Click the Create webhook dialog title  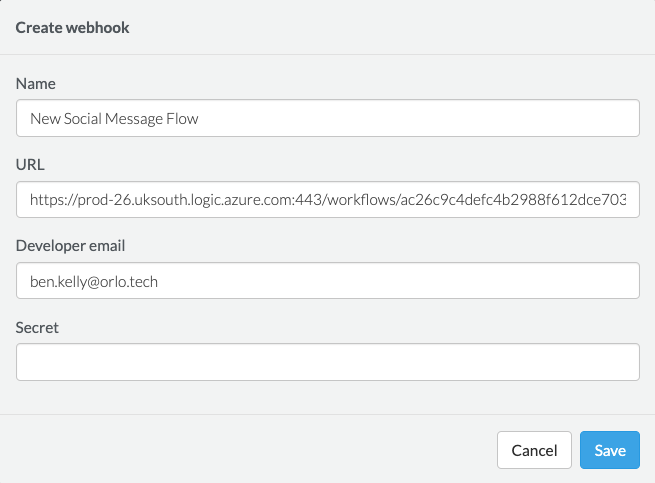tap(72, 27)
